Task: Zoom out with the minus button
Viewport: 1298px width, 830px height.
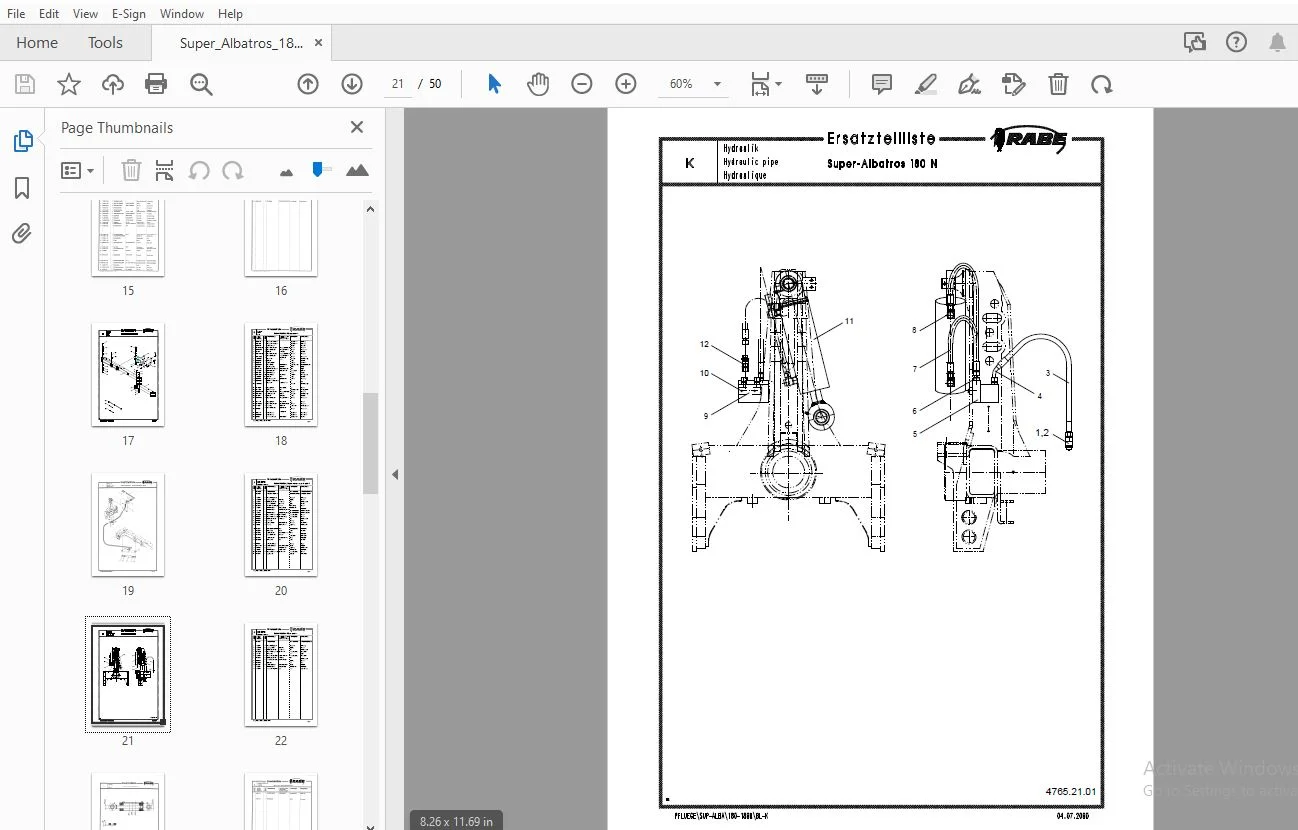Action: pos(582,85)
